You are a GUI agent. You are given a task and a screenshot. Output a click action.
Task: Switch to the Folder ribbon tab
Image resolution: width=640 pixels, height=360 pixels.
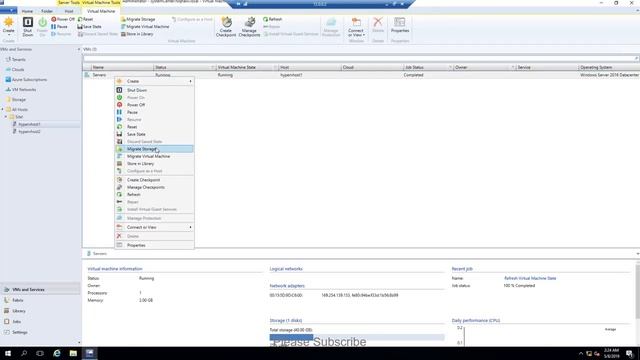click(x=47, y=11)
